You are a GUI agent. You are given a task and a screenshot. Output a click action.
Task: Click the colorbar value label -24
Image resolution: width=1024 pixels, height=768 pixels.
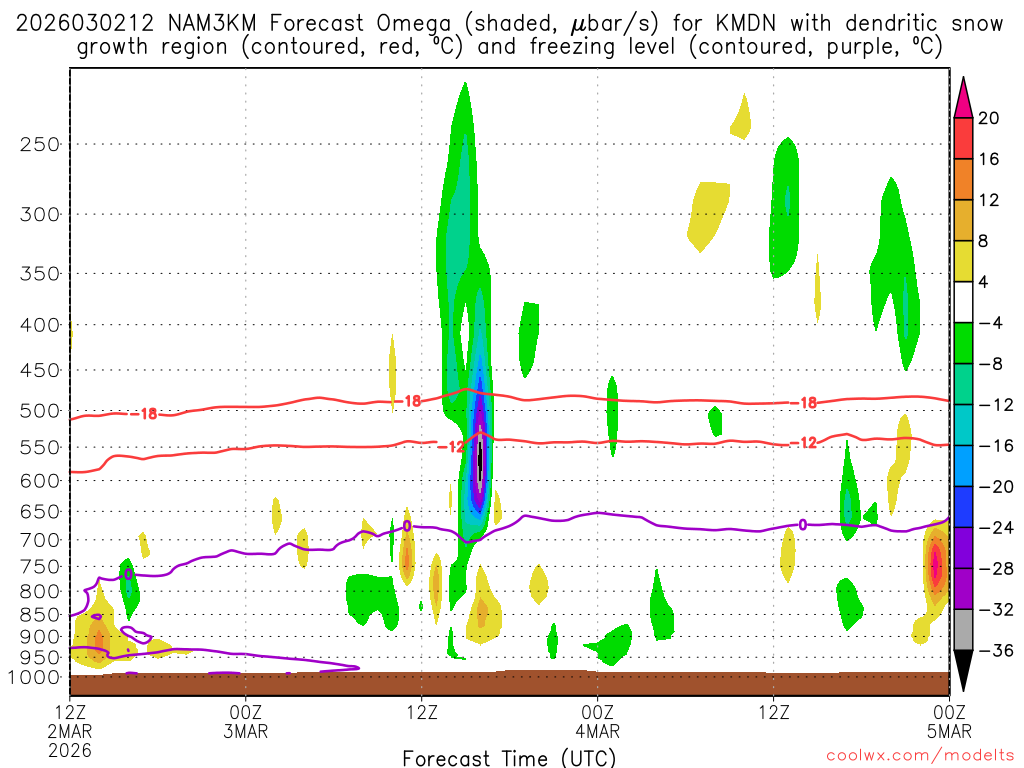point(995,528)
